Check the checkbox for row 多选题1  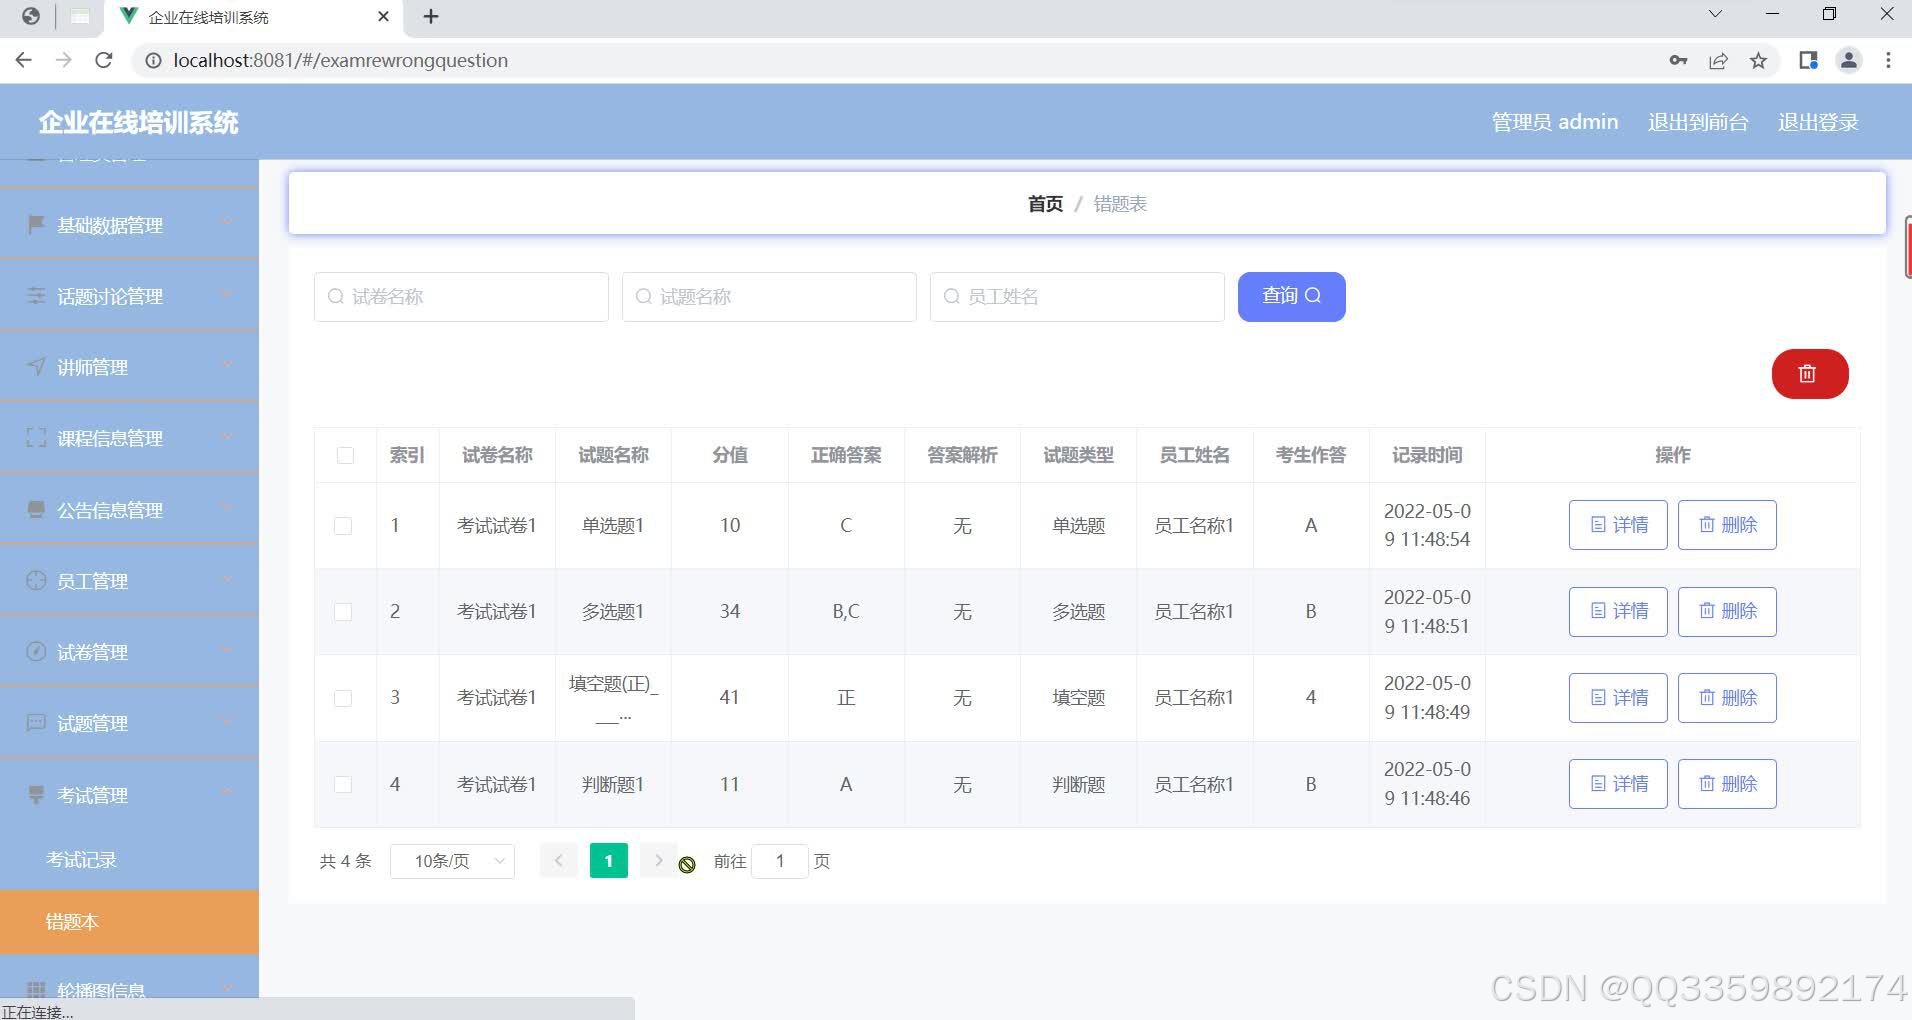pyautogui.click(x=343, y=612)
